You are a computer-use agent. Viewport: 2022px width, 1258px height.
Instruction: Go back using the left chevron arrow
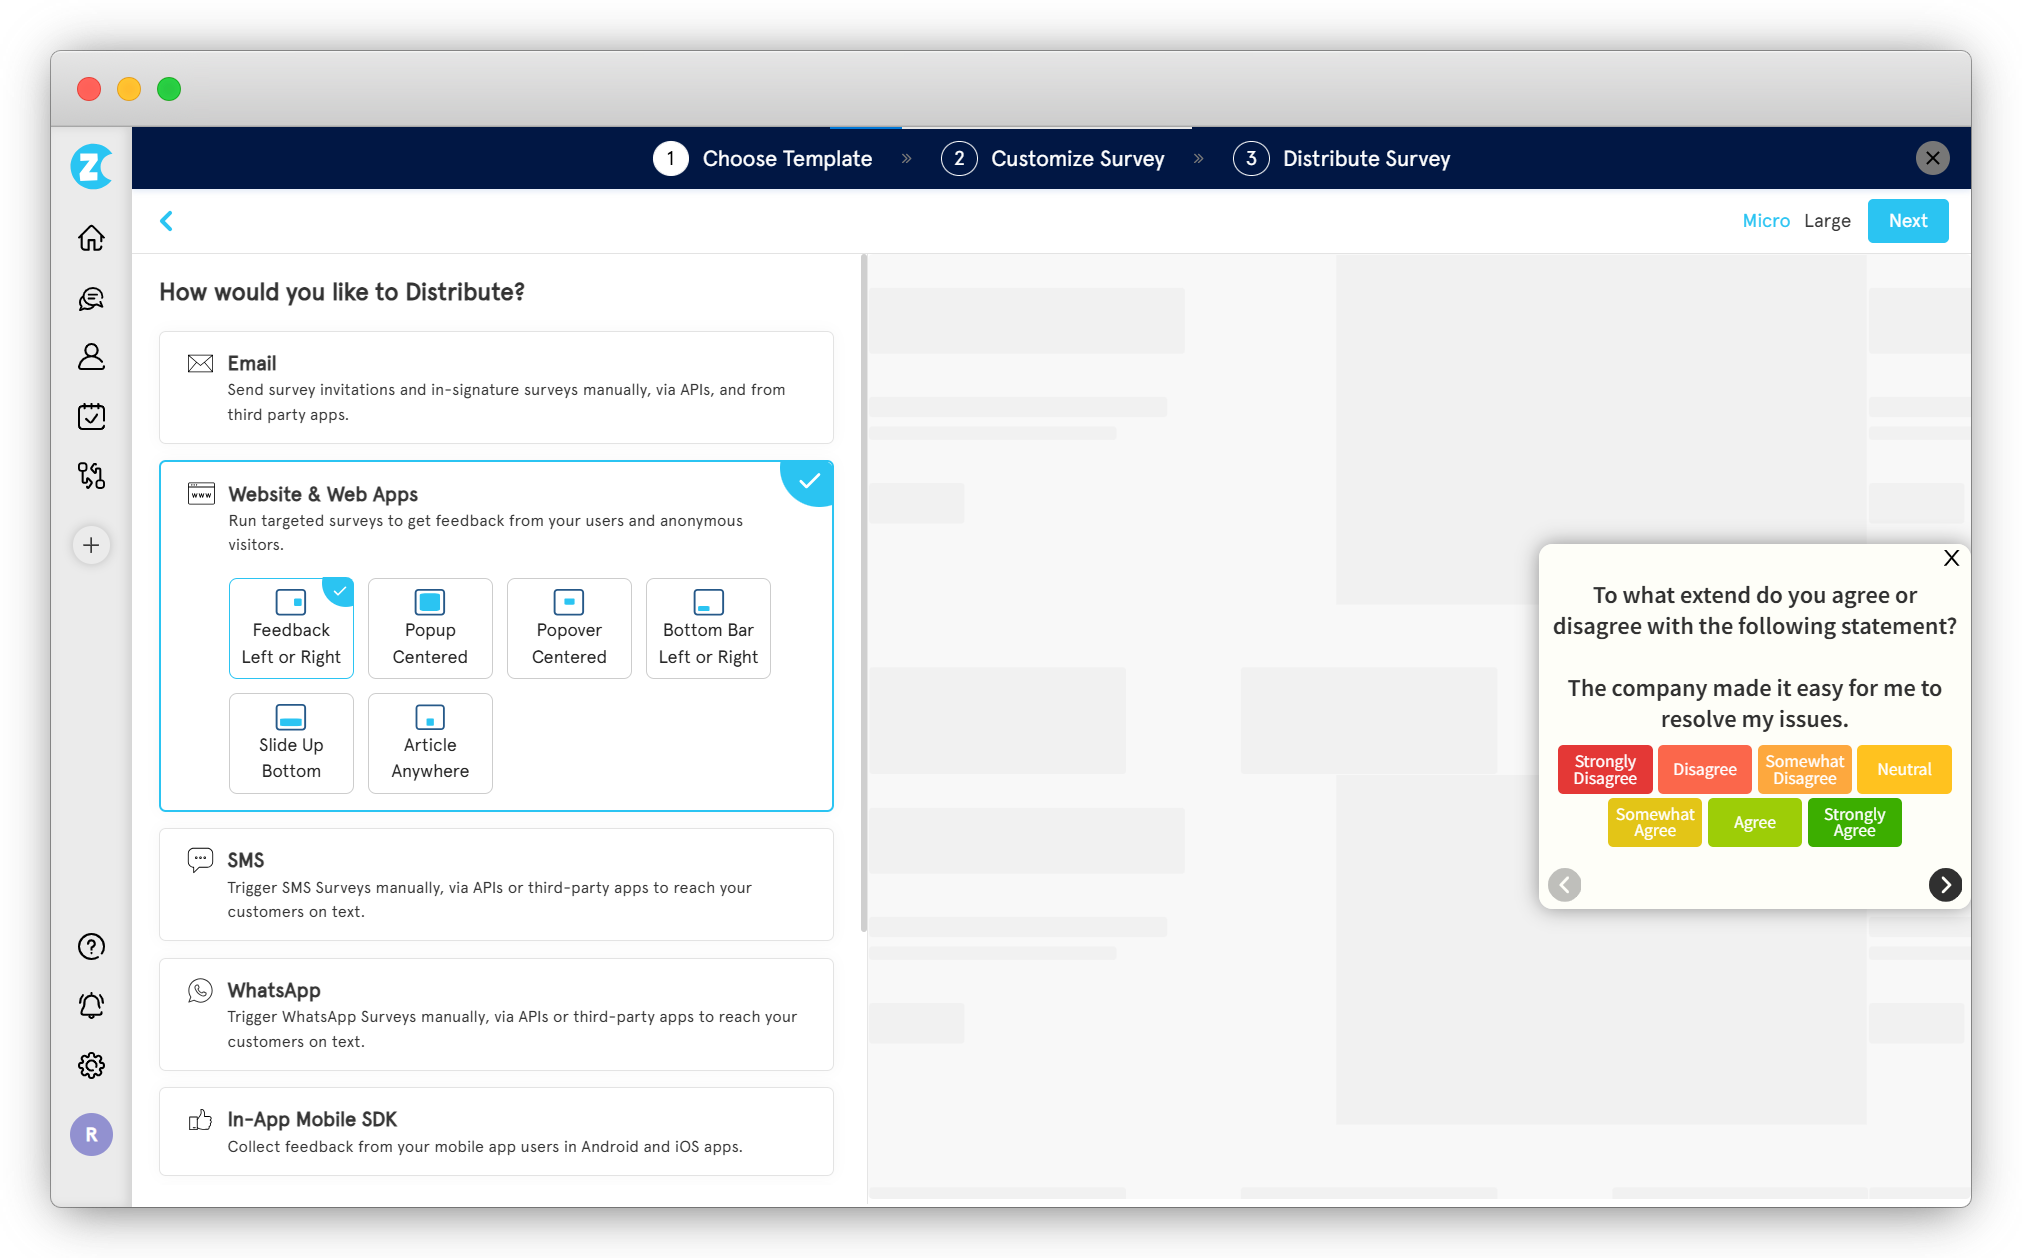[167, 221]
